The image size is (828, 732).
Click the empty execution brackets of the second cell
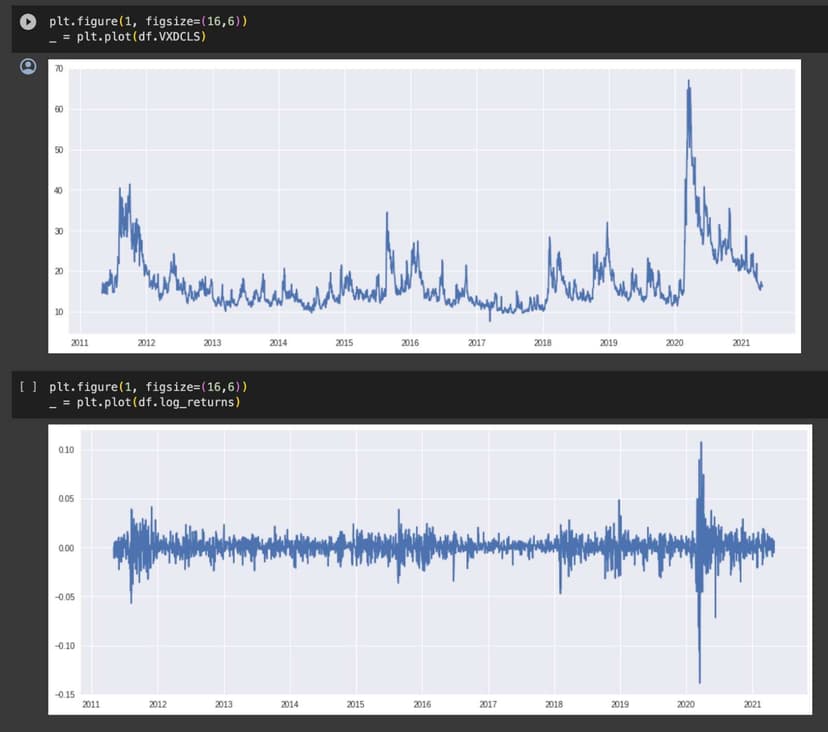(x=28, y=387)
